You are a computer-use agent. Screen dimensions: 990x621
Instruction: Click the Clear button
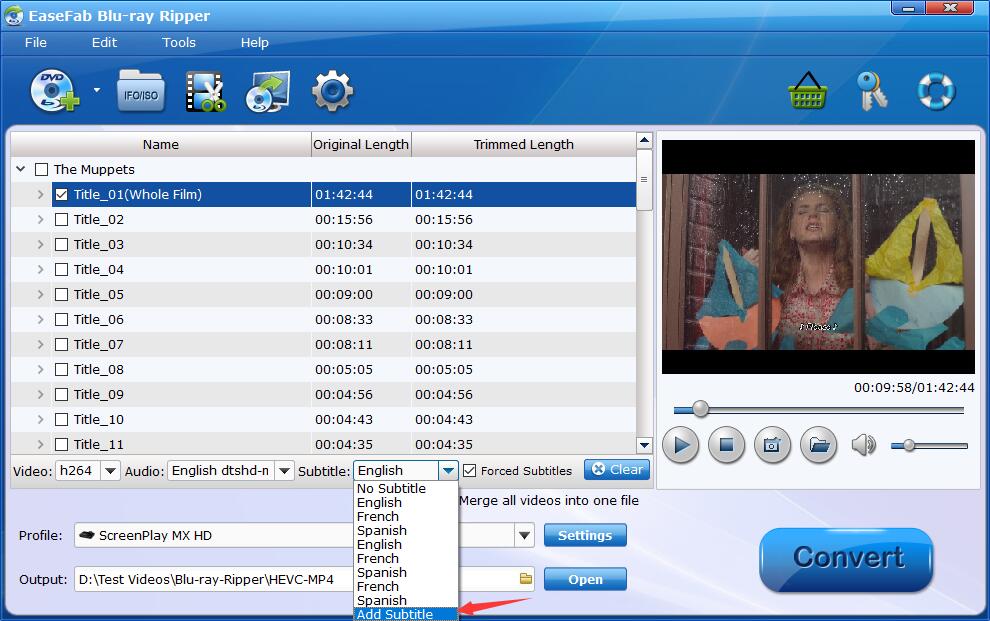click(617, 470)
